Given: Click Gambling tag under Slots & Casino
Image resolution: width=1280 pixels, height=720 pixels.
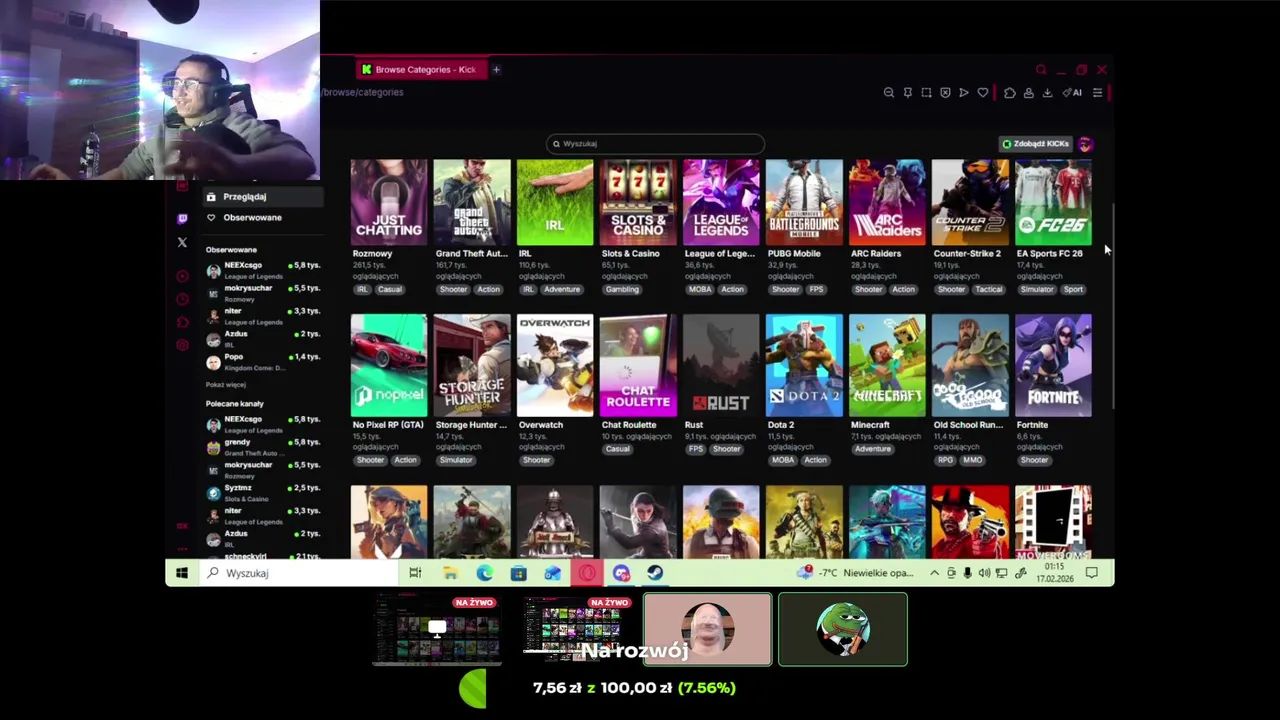Looking at the screenshot, I should click(x=622, y=290).
